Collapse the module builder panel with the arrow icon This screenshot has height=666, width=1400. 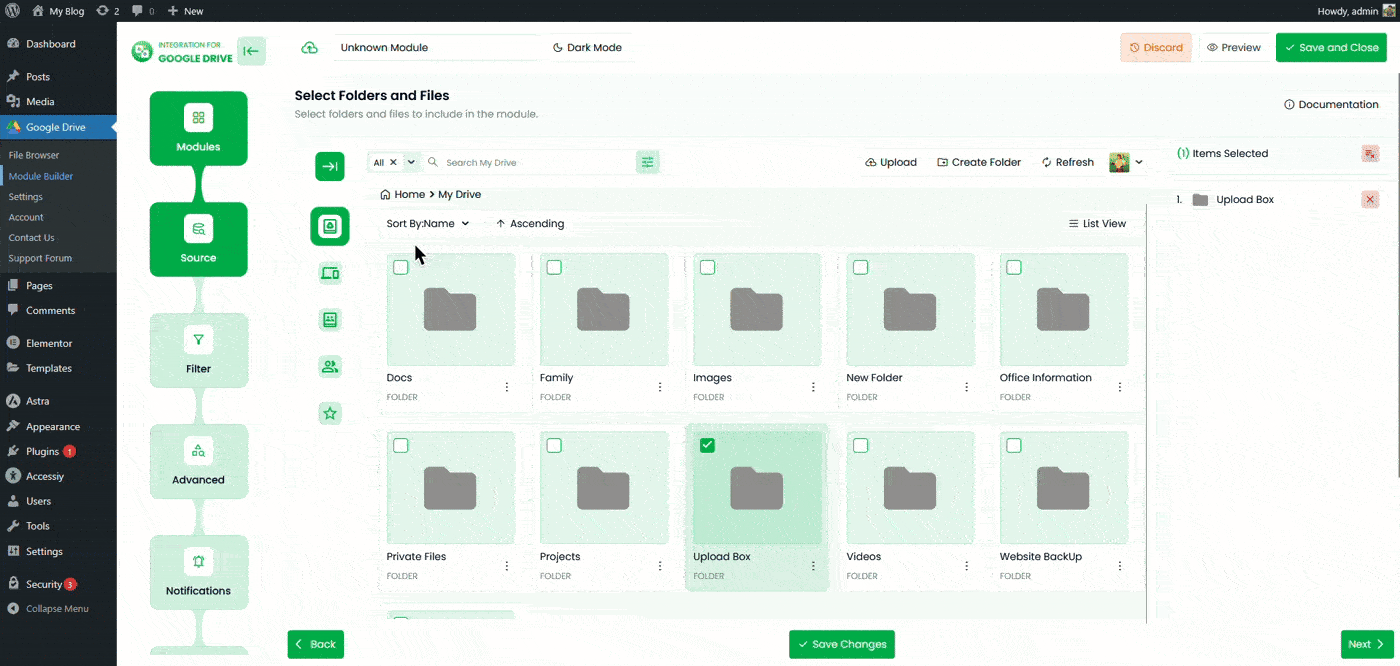coord(251,50)
